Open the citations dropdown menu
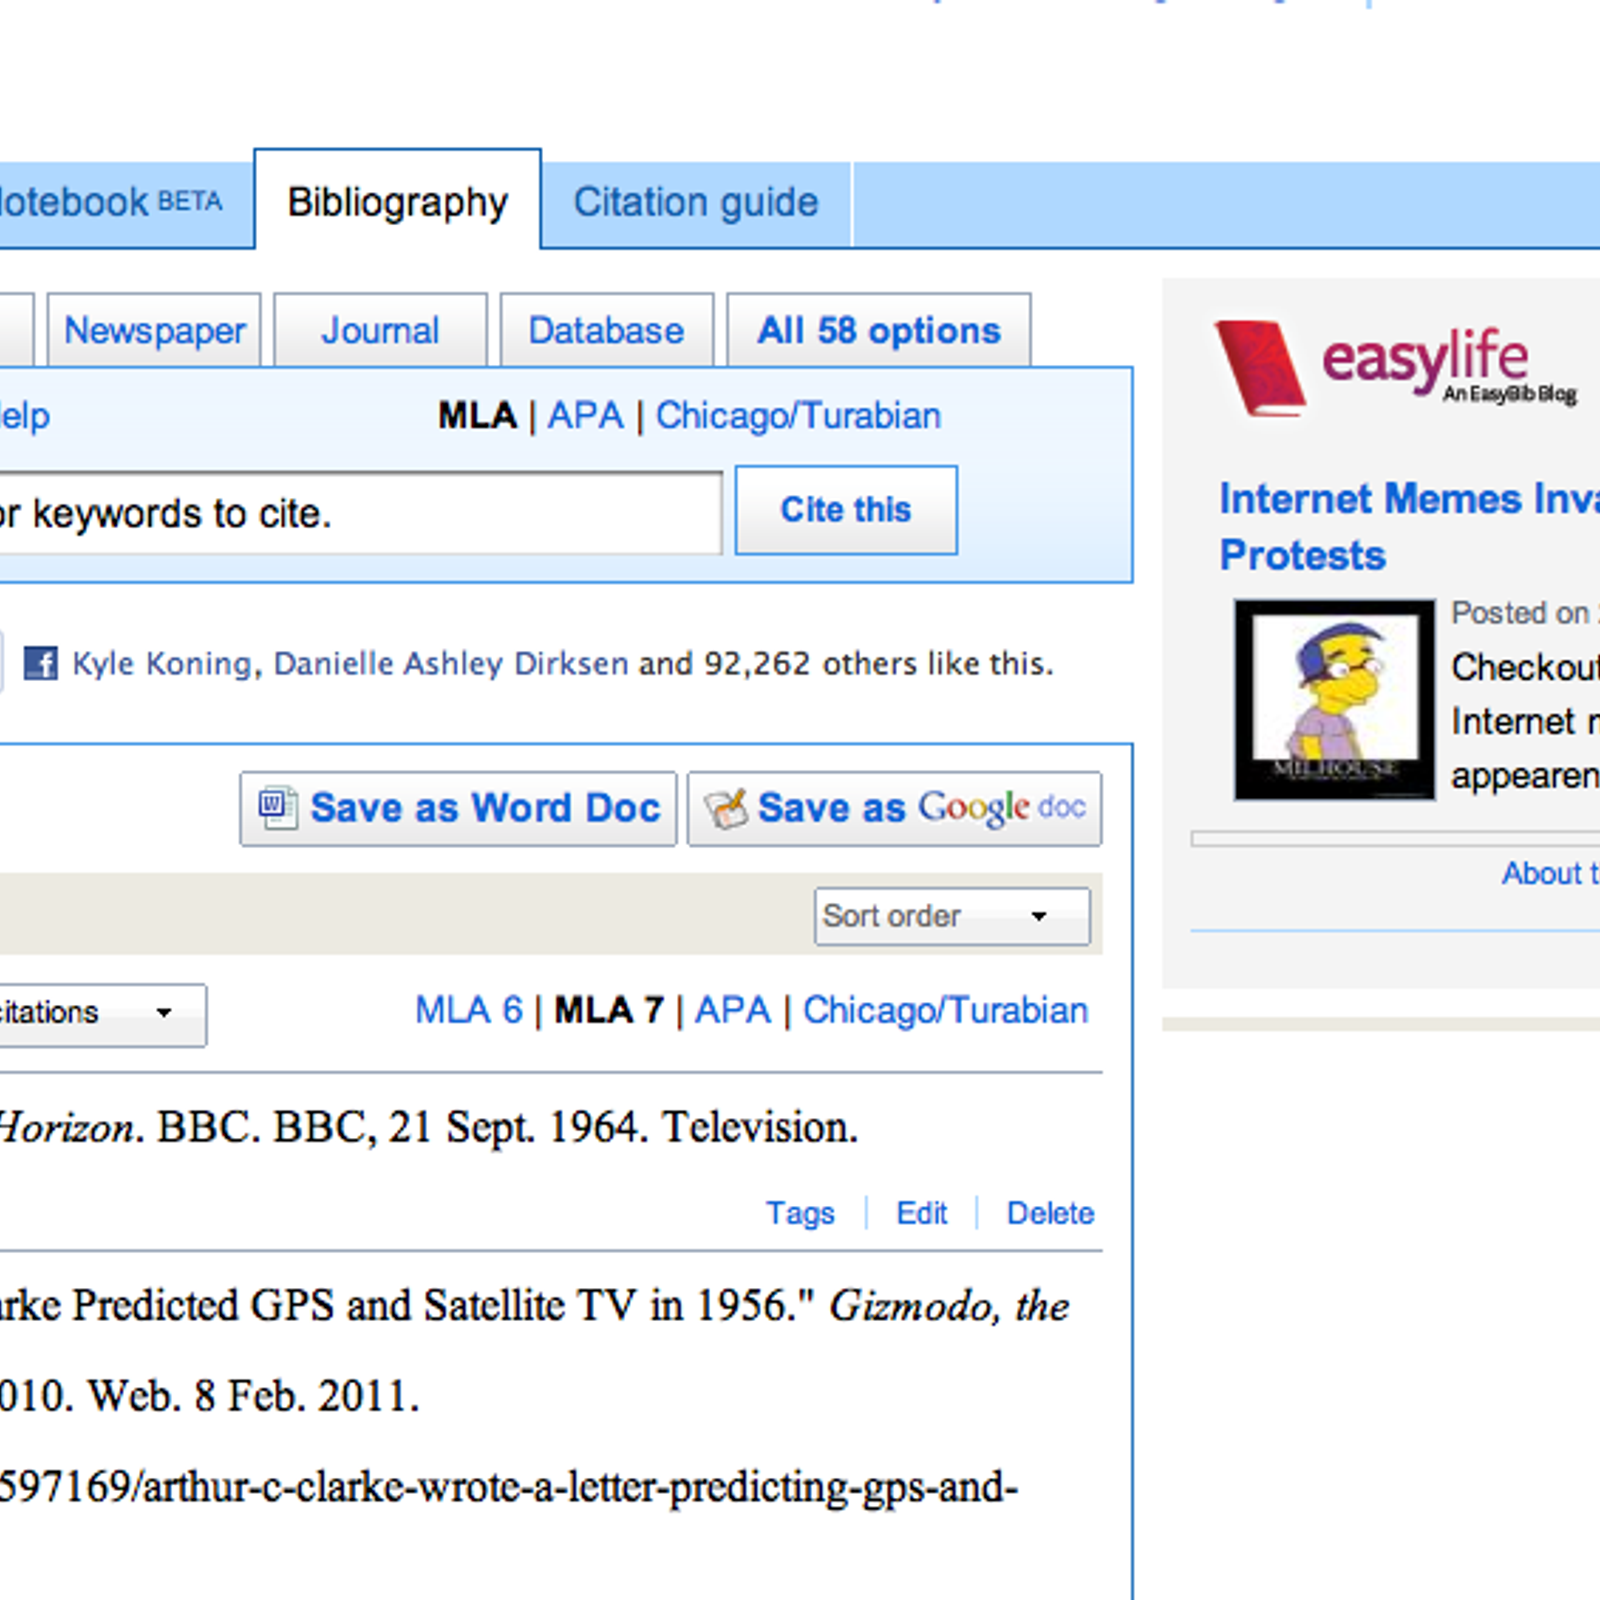 click(x=102, y=1014)
